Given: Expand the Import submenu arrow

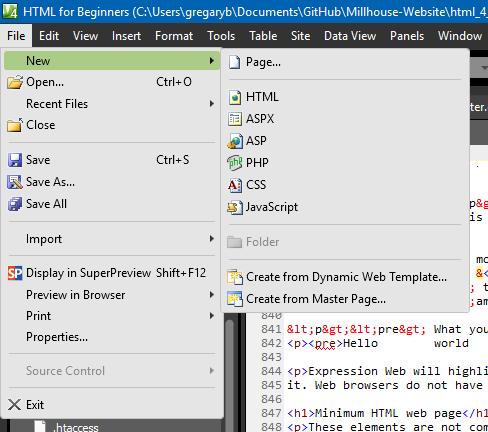Looking at the screenshot, I should (x=212, y=239).
